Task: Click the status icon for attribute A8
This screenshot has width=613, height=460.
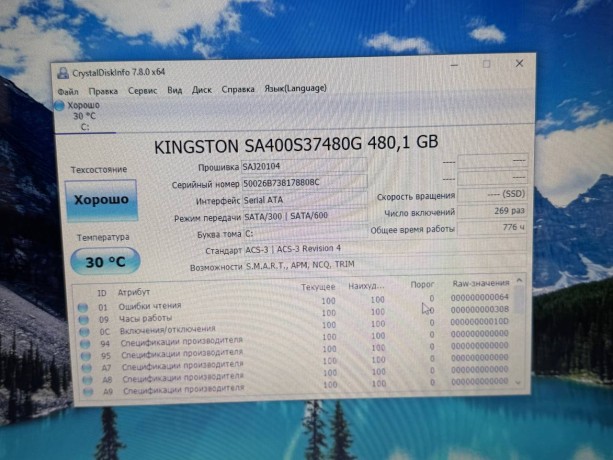Action: pos(87,379)
